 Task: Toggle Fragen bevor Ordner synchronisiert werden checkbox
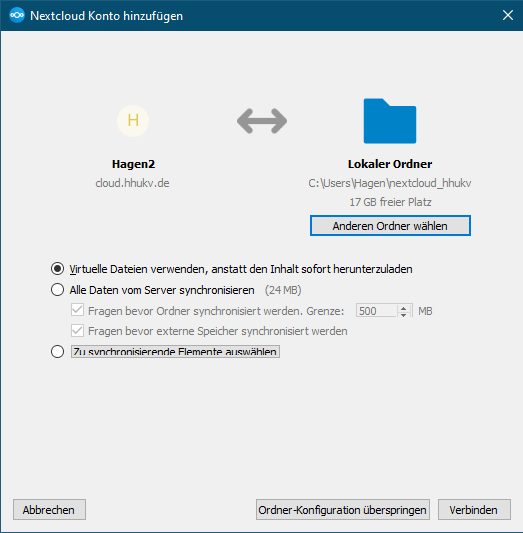point(77,310)
